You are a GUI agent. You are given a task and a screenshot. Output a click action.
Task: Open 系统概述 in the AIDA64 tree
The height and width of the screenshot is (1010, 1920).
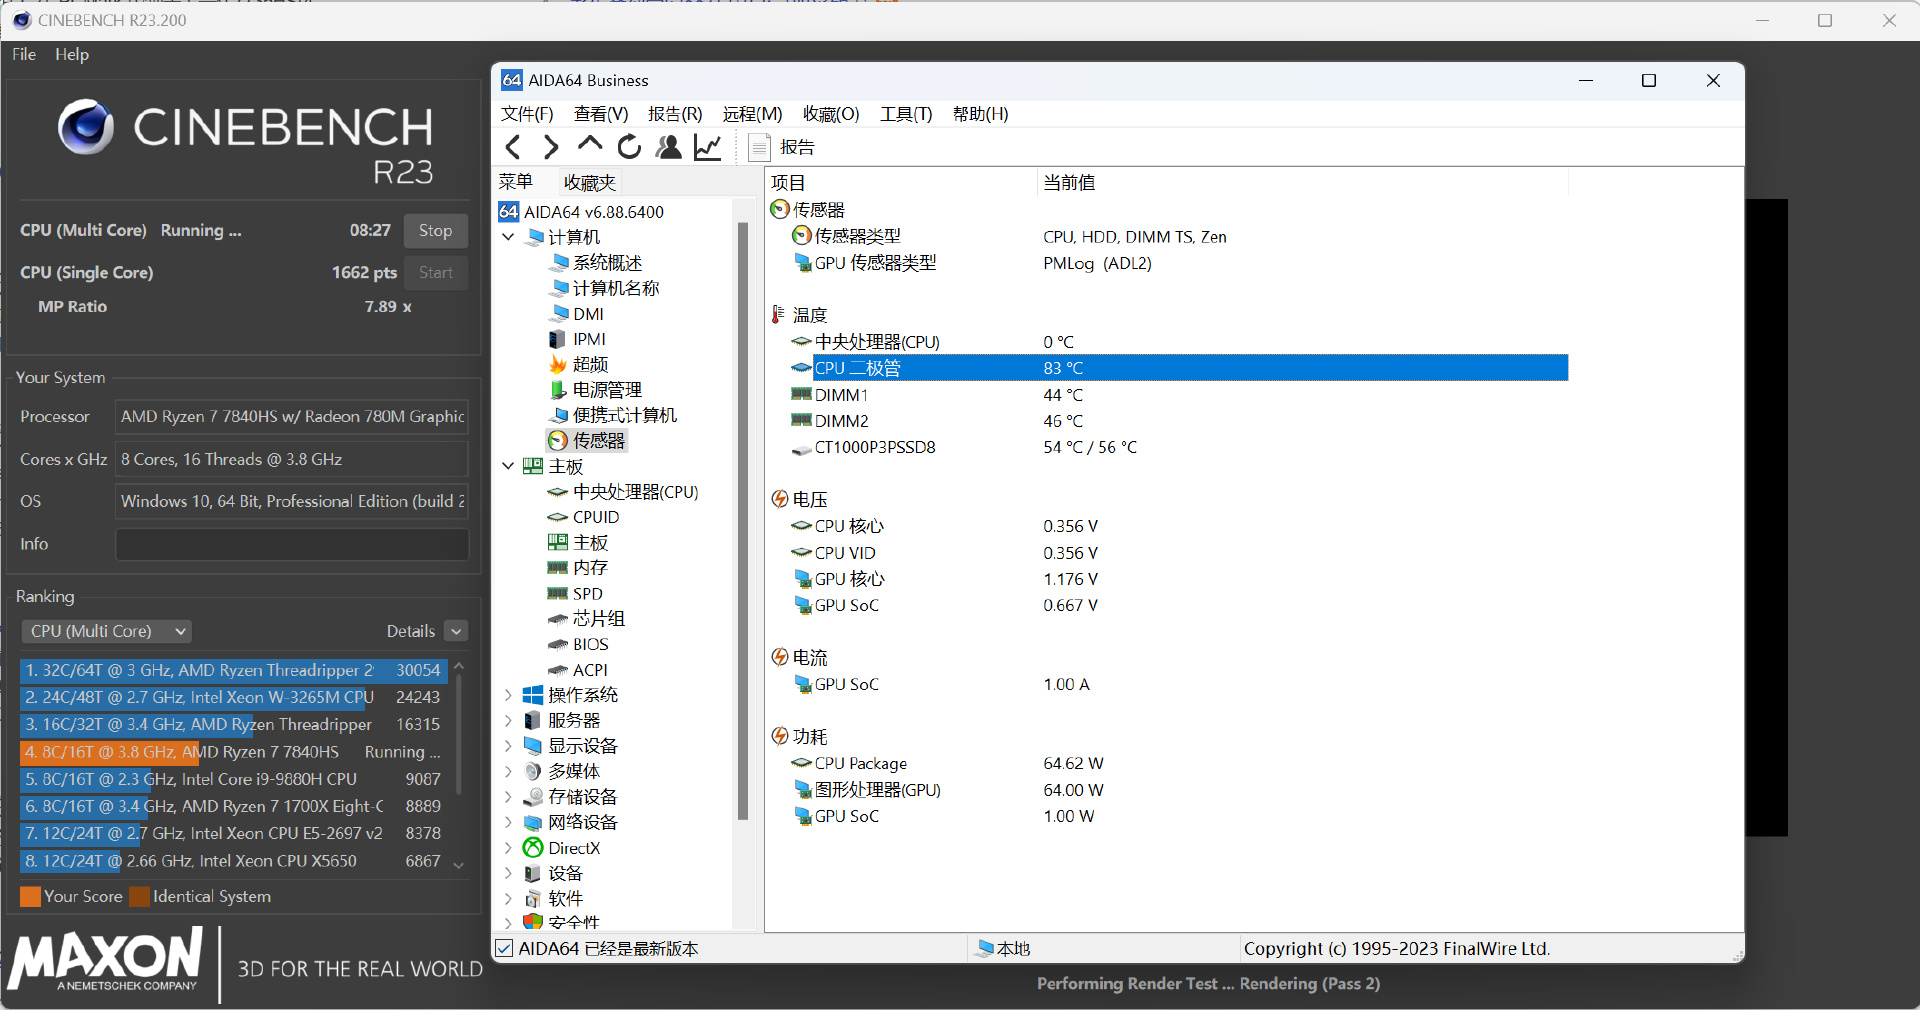[x=596, y=262]
